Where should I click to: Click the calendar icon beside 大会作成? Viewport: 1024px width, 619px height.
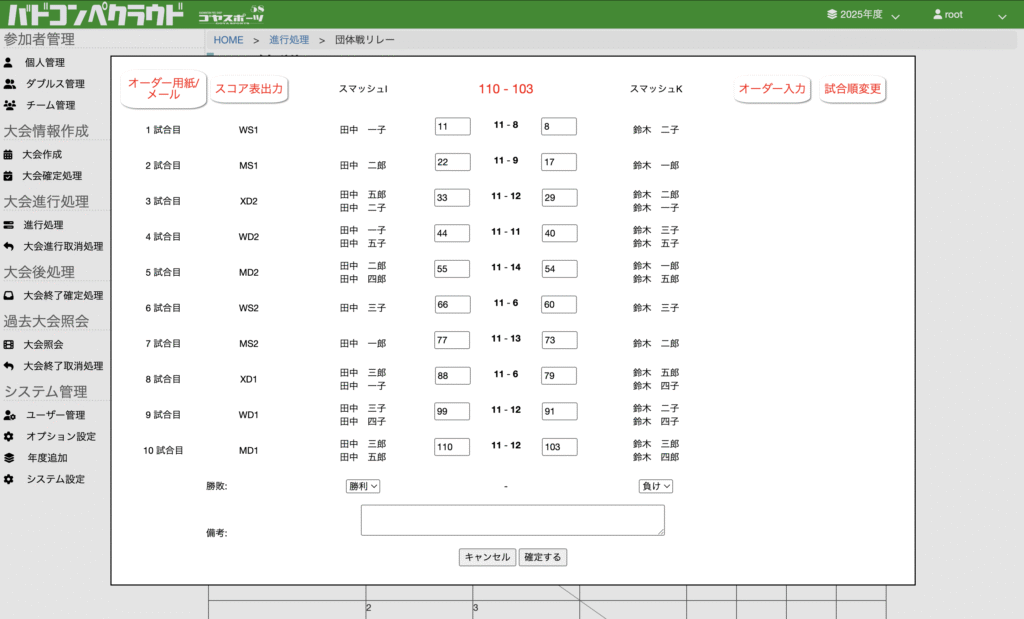(x=9, y=154)
